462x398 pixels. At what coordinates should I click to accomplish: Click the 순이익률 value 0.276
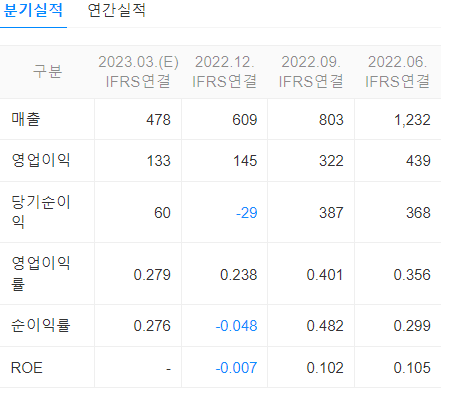[152, 326]
